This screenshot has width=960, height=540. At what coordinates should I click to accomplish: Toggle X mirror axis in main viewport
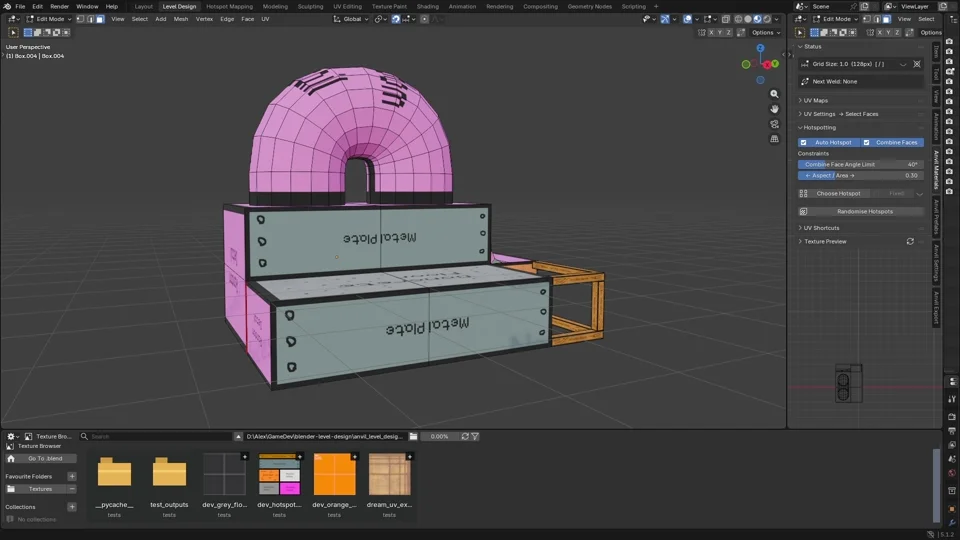click(711, 32)
